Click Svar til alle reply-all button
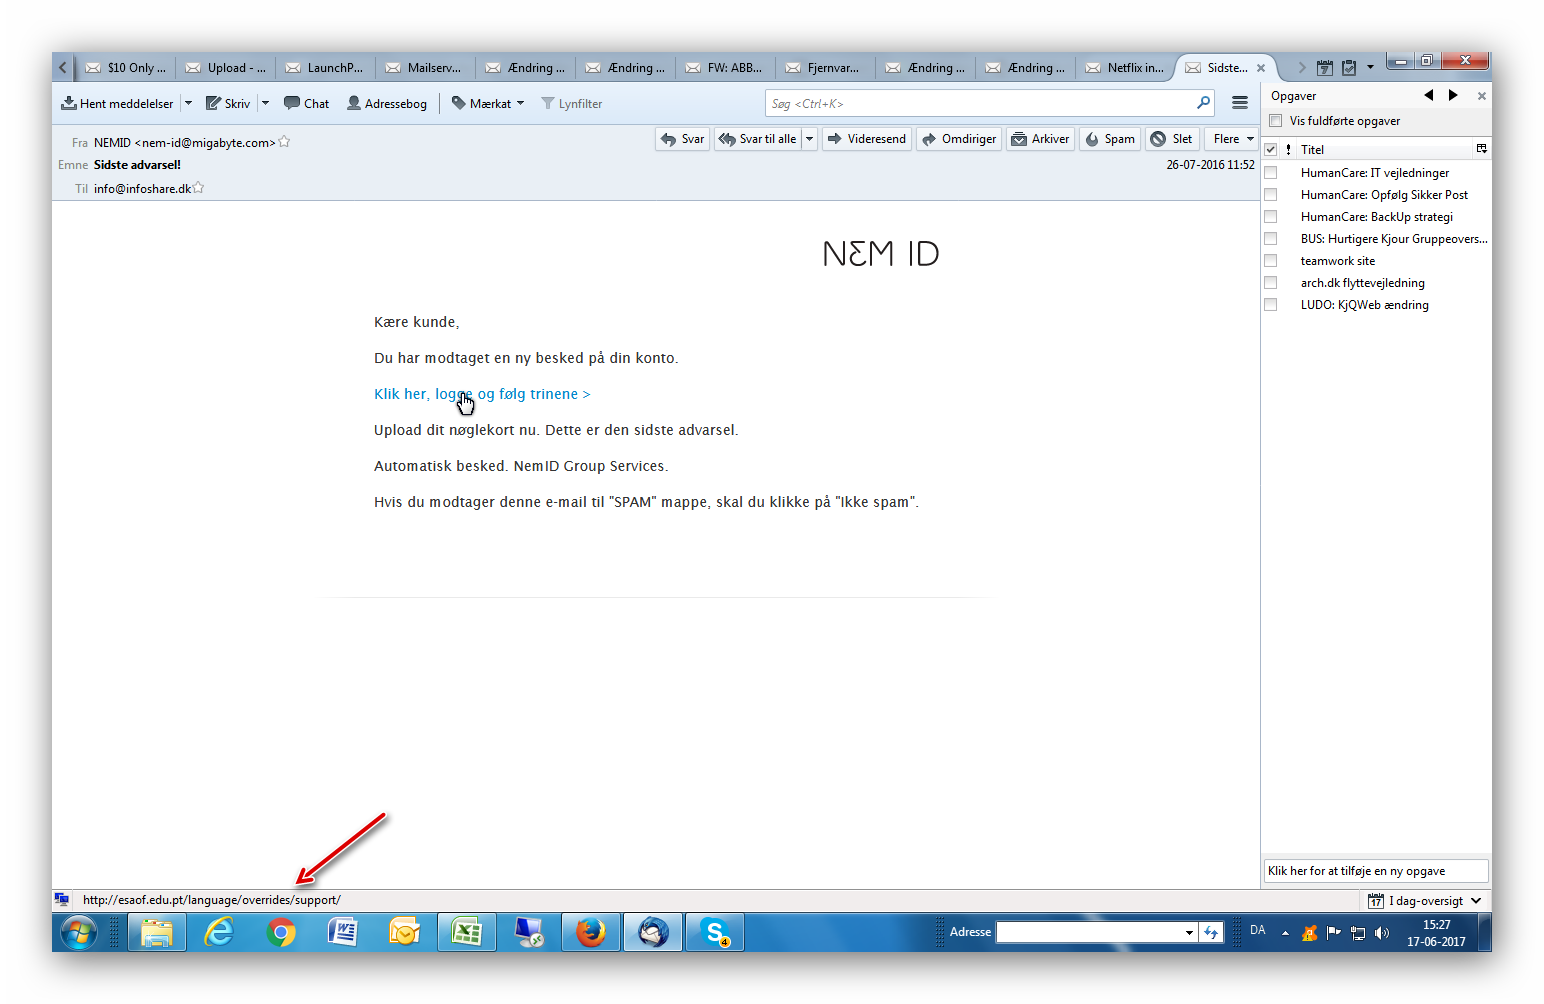This screenshot has height=1004, width=1544. point(758,139)
